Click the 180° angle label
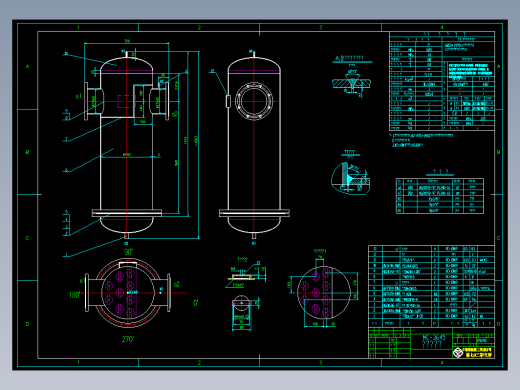The image size is (520, 390). point(74,295)
